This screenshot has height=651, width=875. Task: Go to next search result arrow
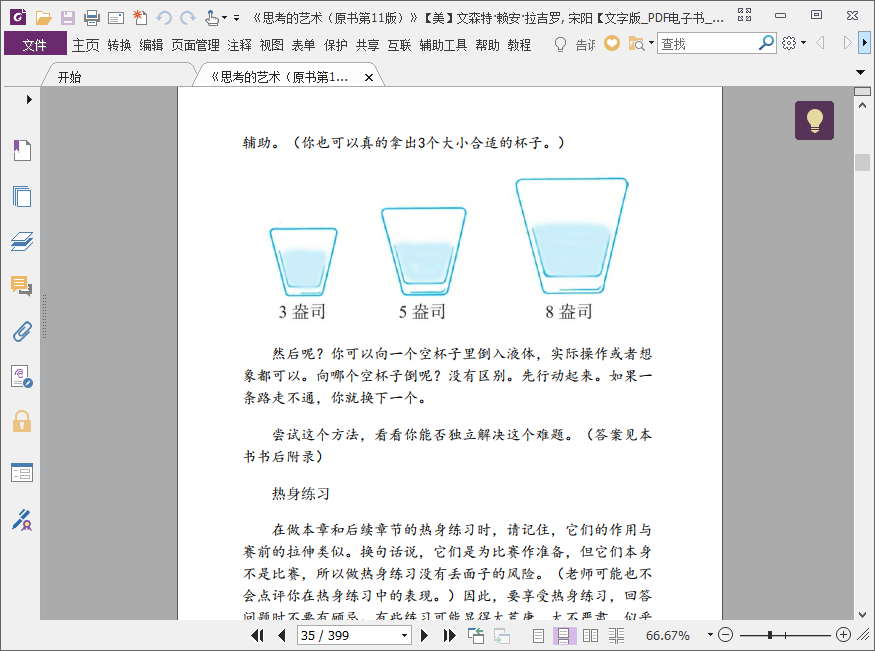point(847,42)
